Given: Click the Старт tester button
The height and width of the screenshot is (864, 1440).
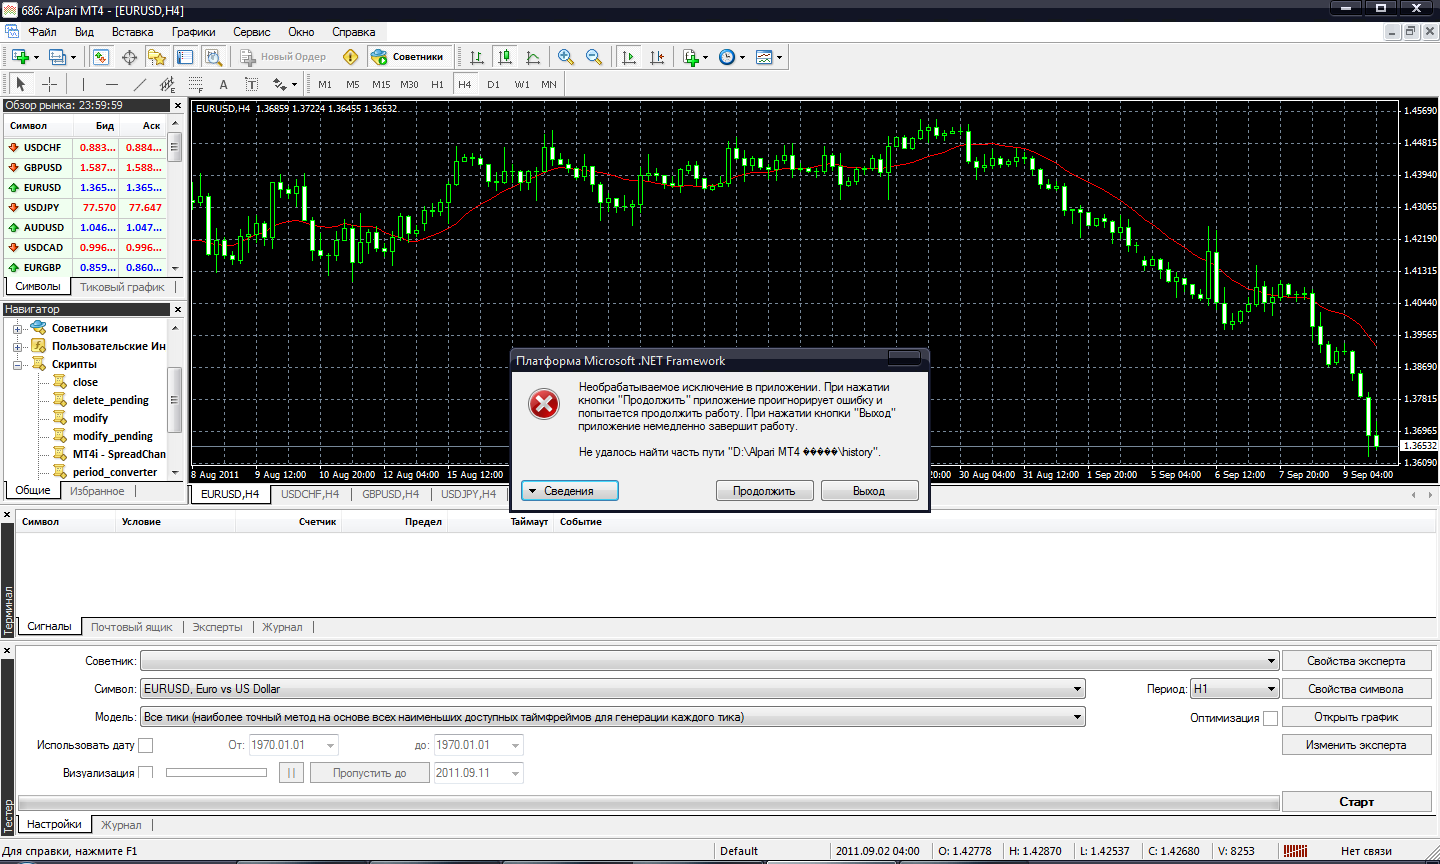Looking at the screenshot, I should tap(1356, 802).
